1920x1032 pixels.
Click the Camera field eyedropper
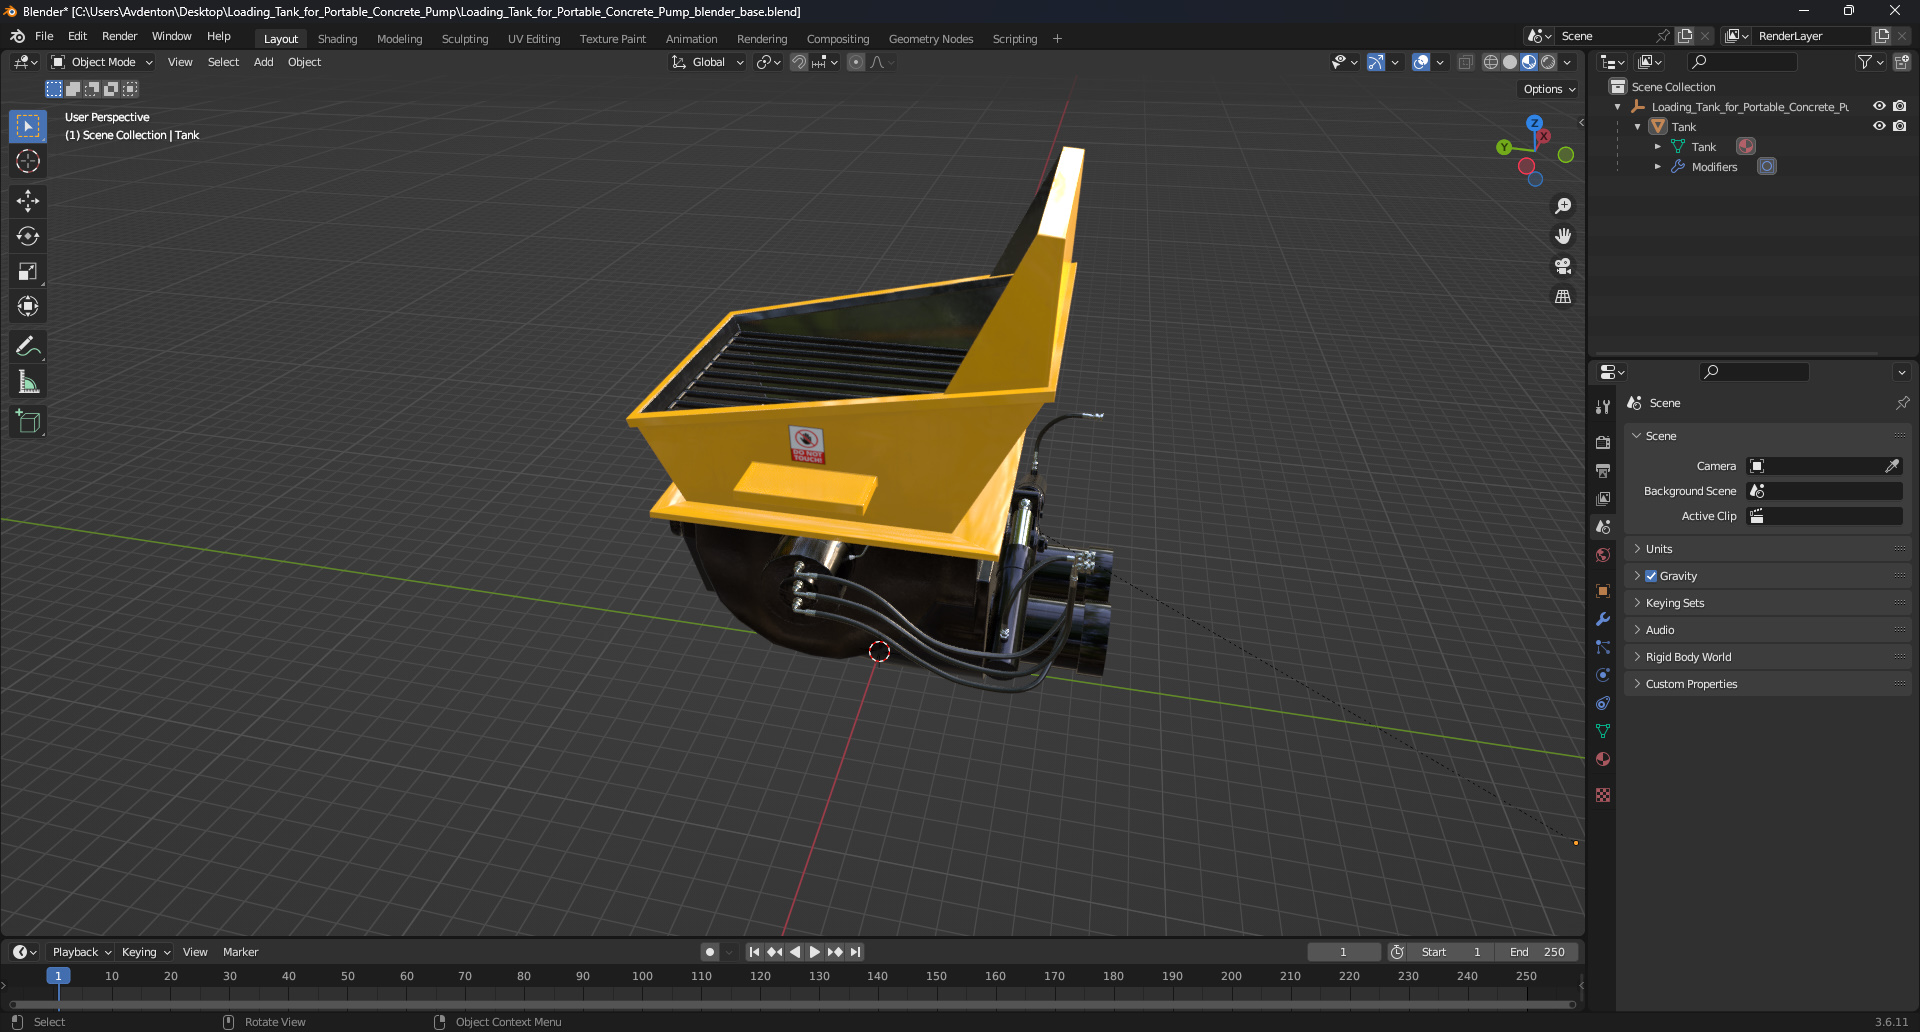pyautogui.click(x=1892, y=466)
